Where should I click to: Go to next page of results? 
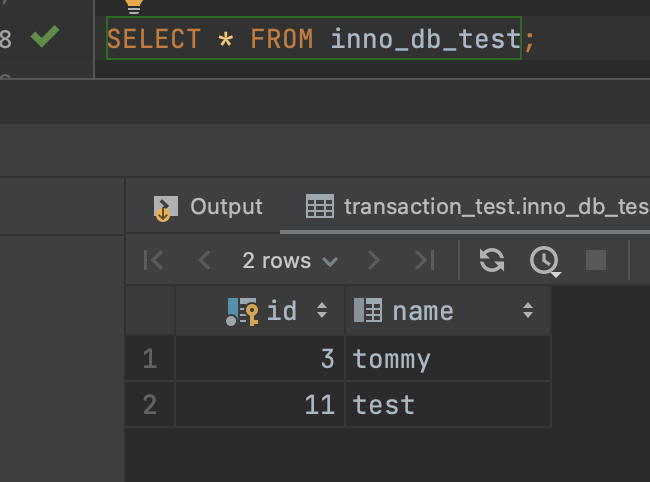(374, 261)
